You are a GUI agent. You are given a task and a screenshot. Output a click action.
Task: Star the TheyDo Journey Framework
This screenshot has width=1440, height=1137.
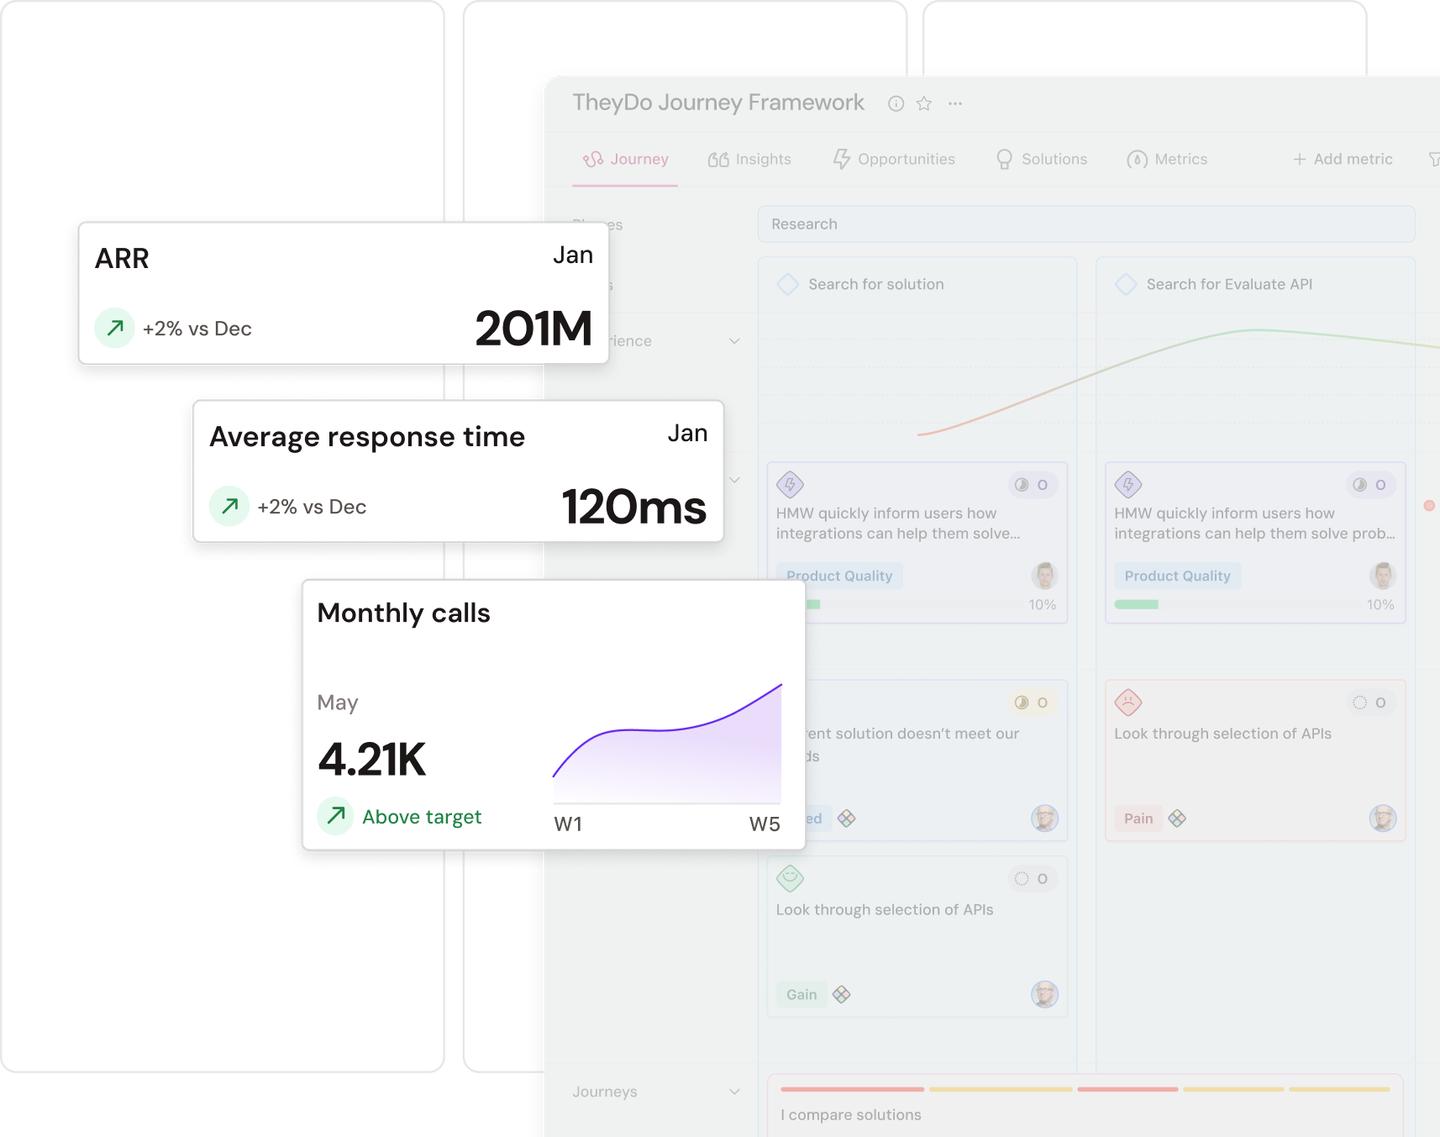[x=924, y=104]
